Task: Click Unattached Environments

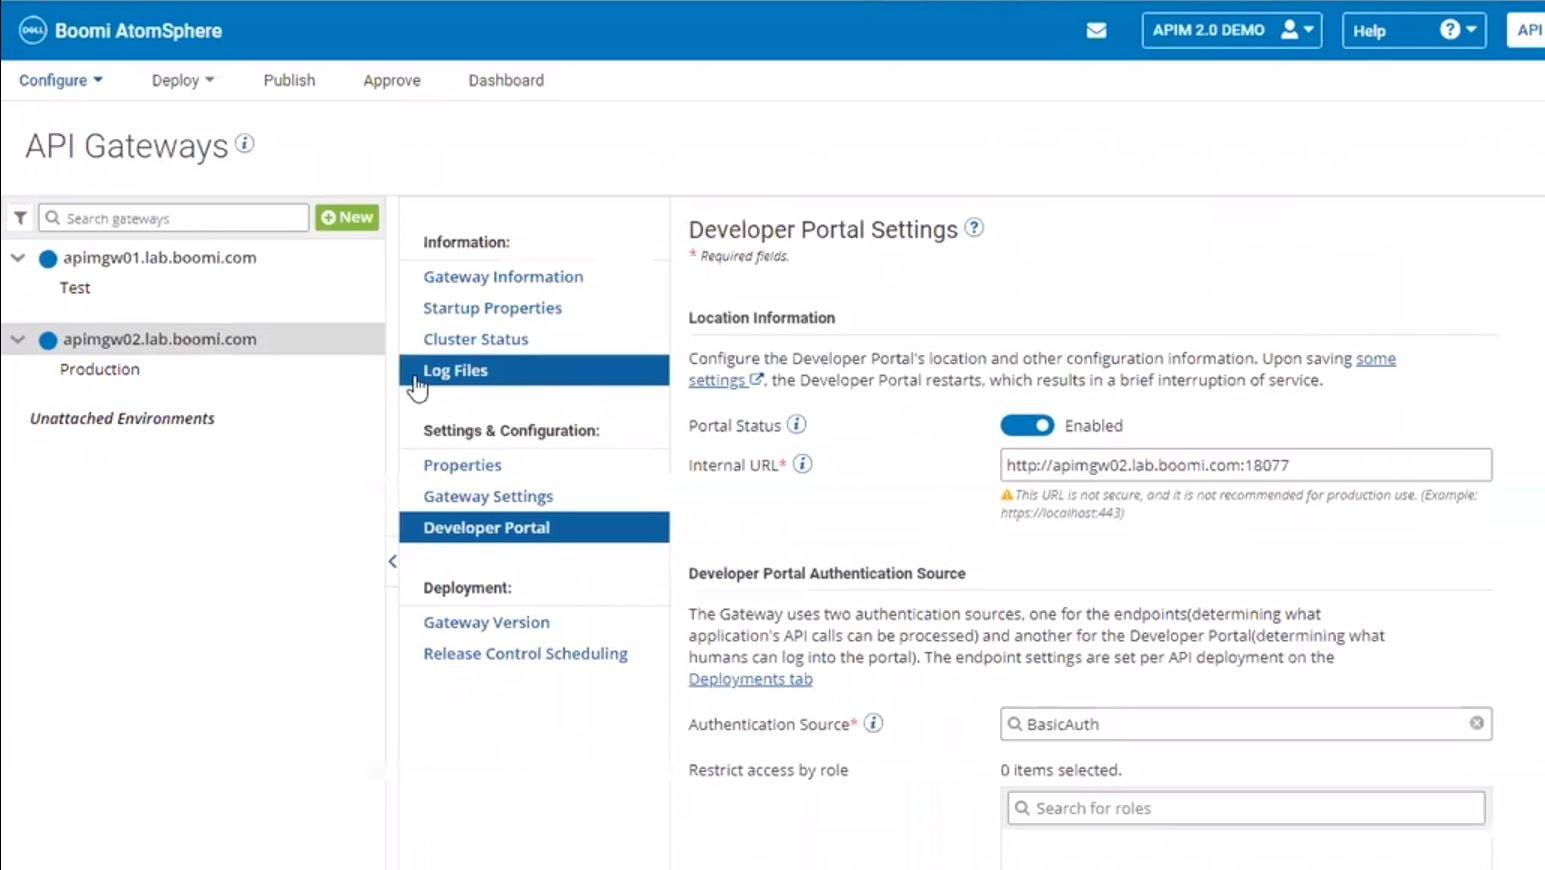Action: click(x=122, y=419)
